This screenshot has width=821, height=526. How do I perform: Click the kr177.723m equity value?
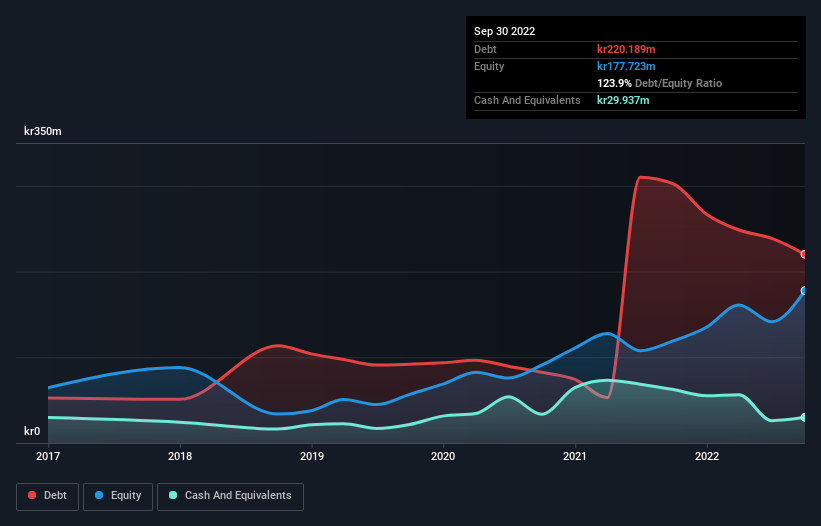[626, 66]
